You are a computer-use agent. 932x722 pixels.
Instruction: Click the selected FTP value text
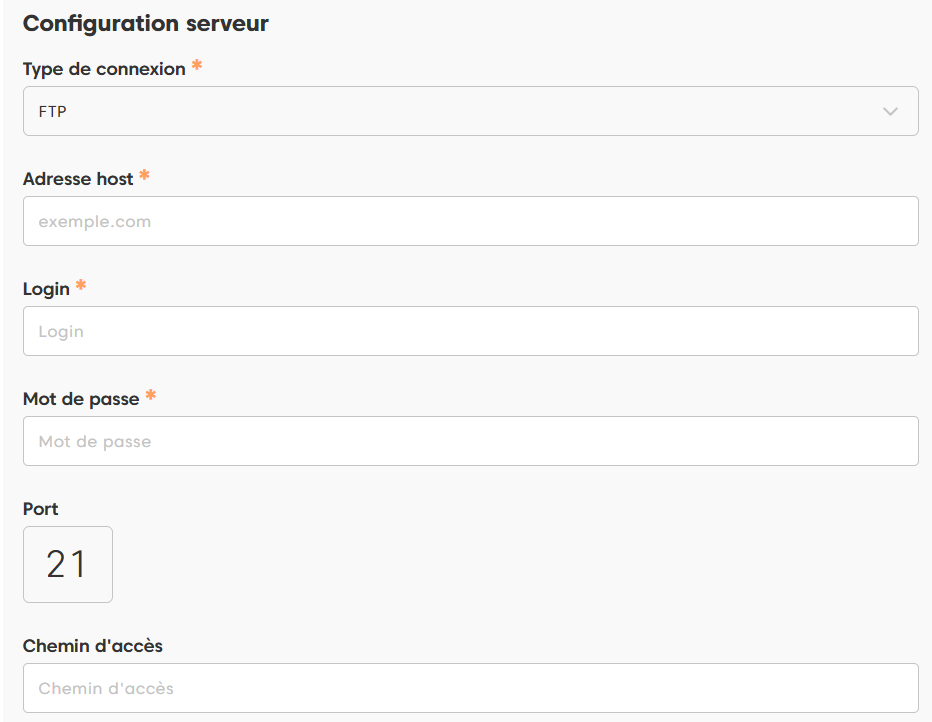click(x=53, y=112)
